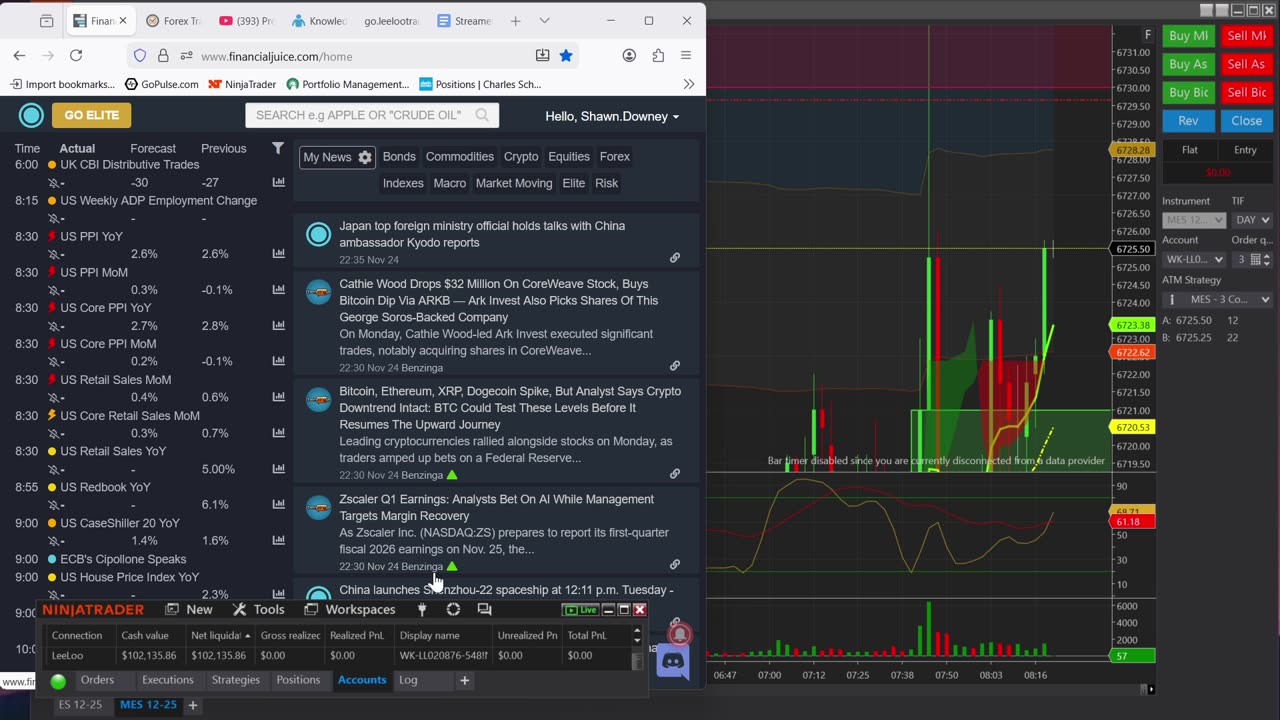Copy link of Zscaler Q1 Earnings article
Screen dimensions: 1280x720
click(675, 564)
